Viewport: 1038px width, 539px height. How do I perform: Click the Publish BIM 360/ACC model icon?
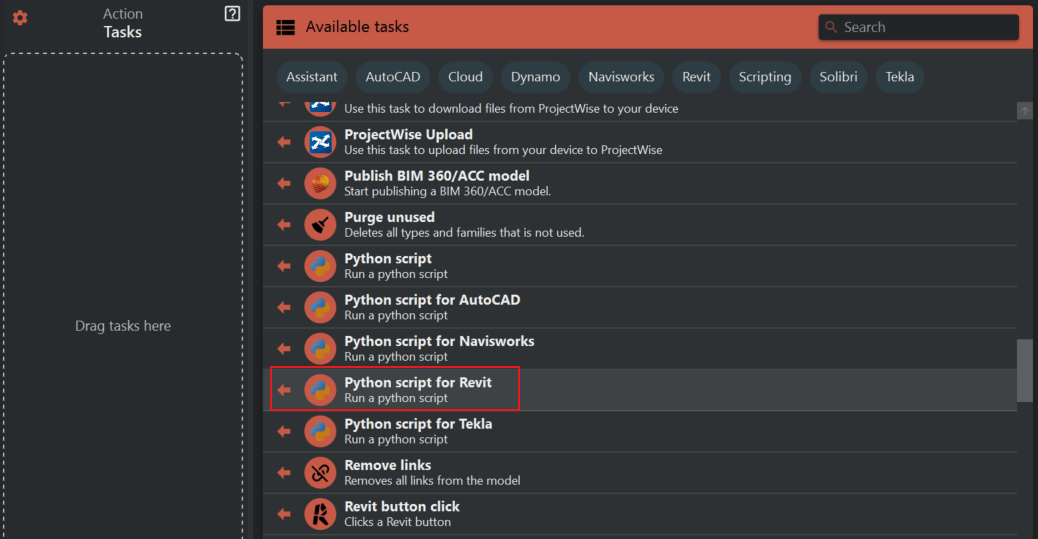tap(320, 183)
